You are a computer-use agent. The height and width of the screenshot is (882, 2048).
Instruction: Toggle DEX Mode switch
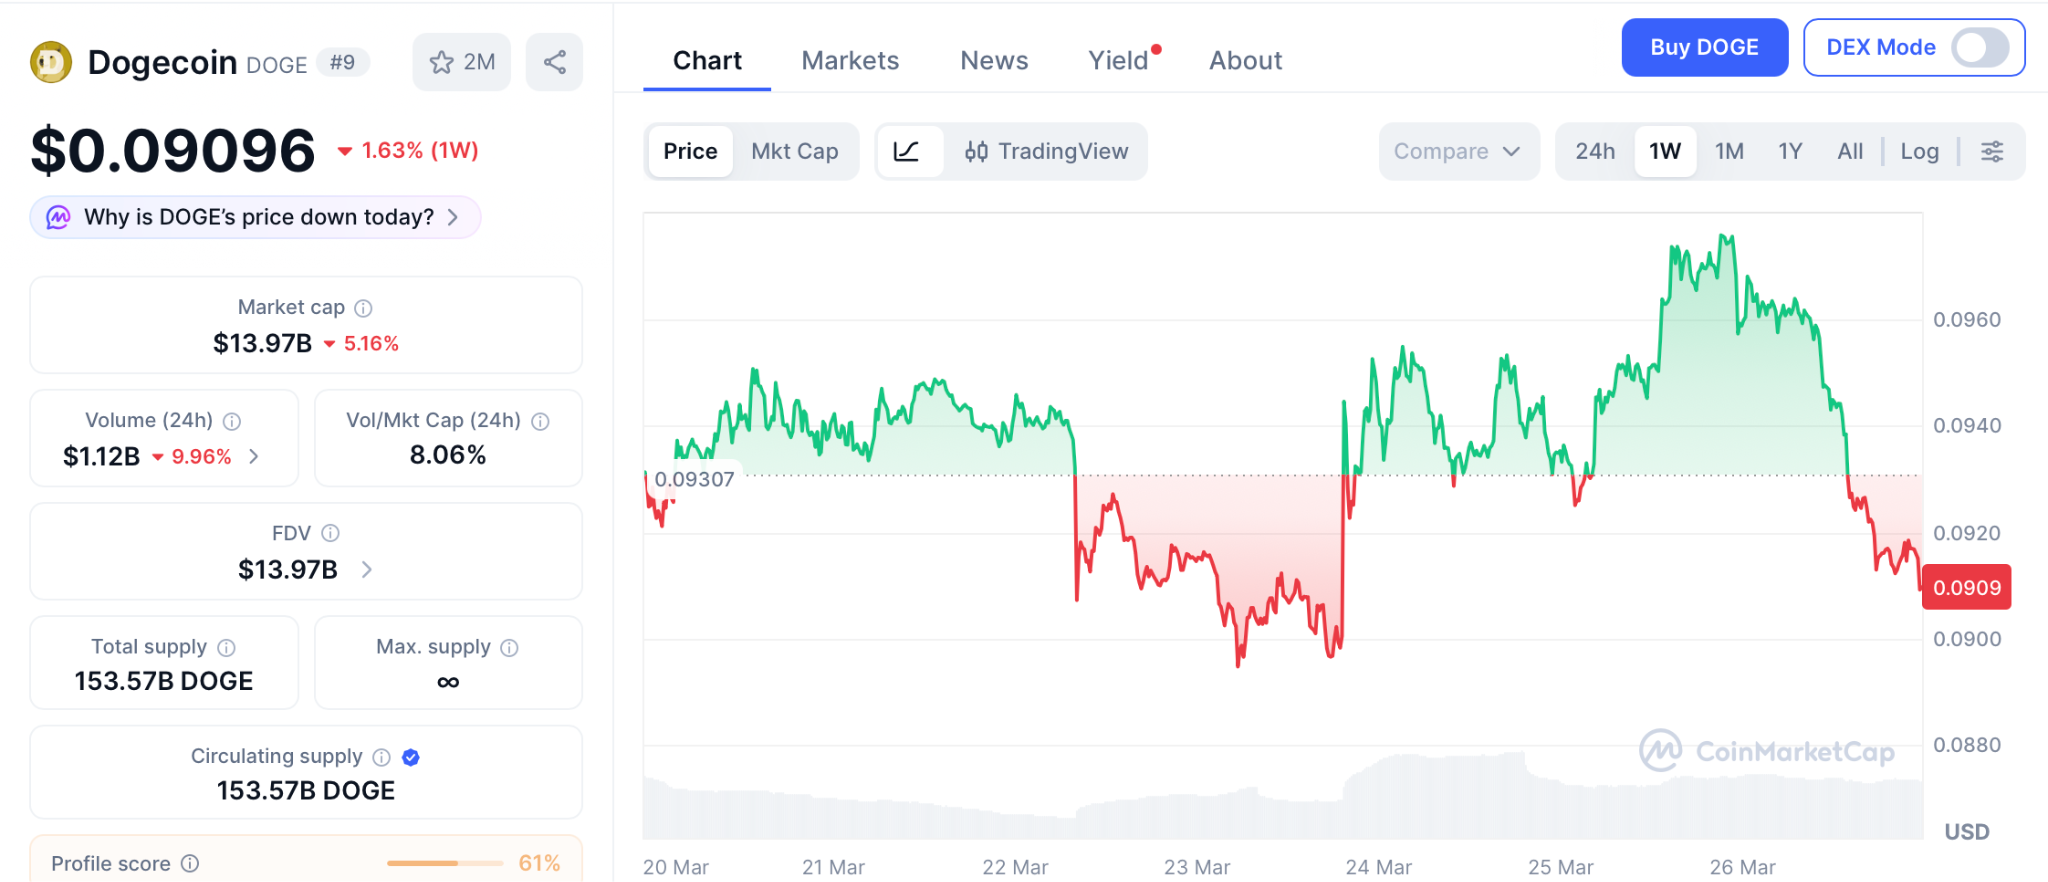point(1980,48)
